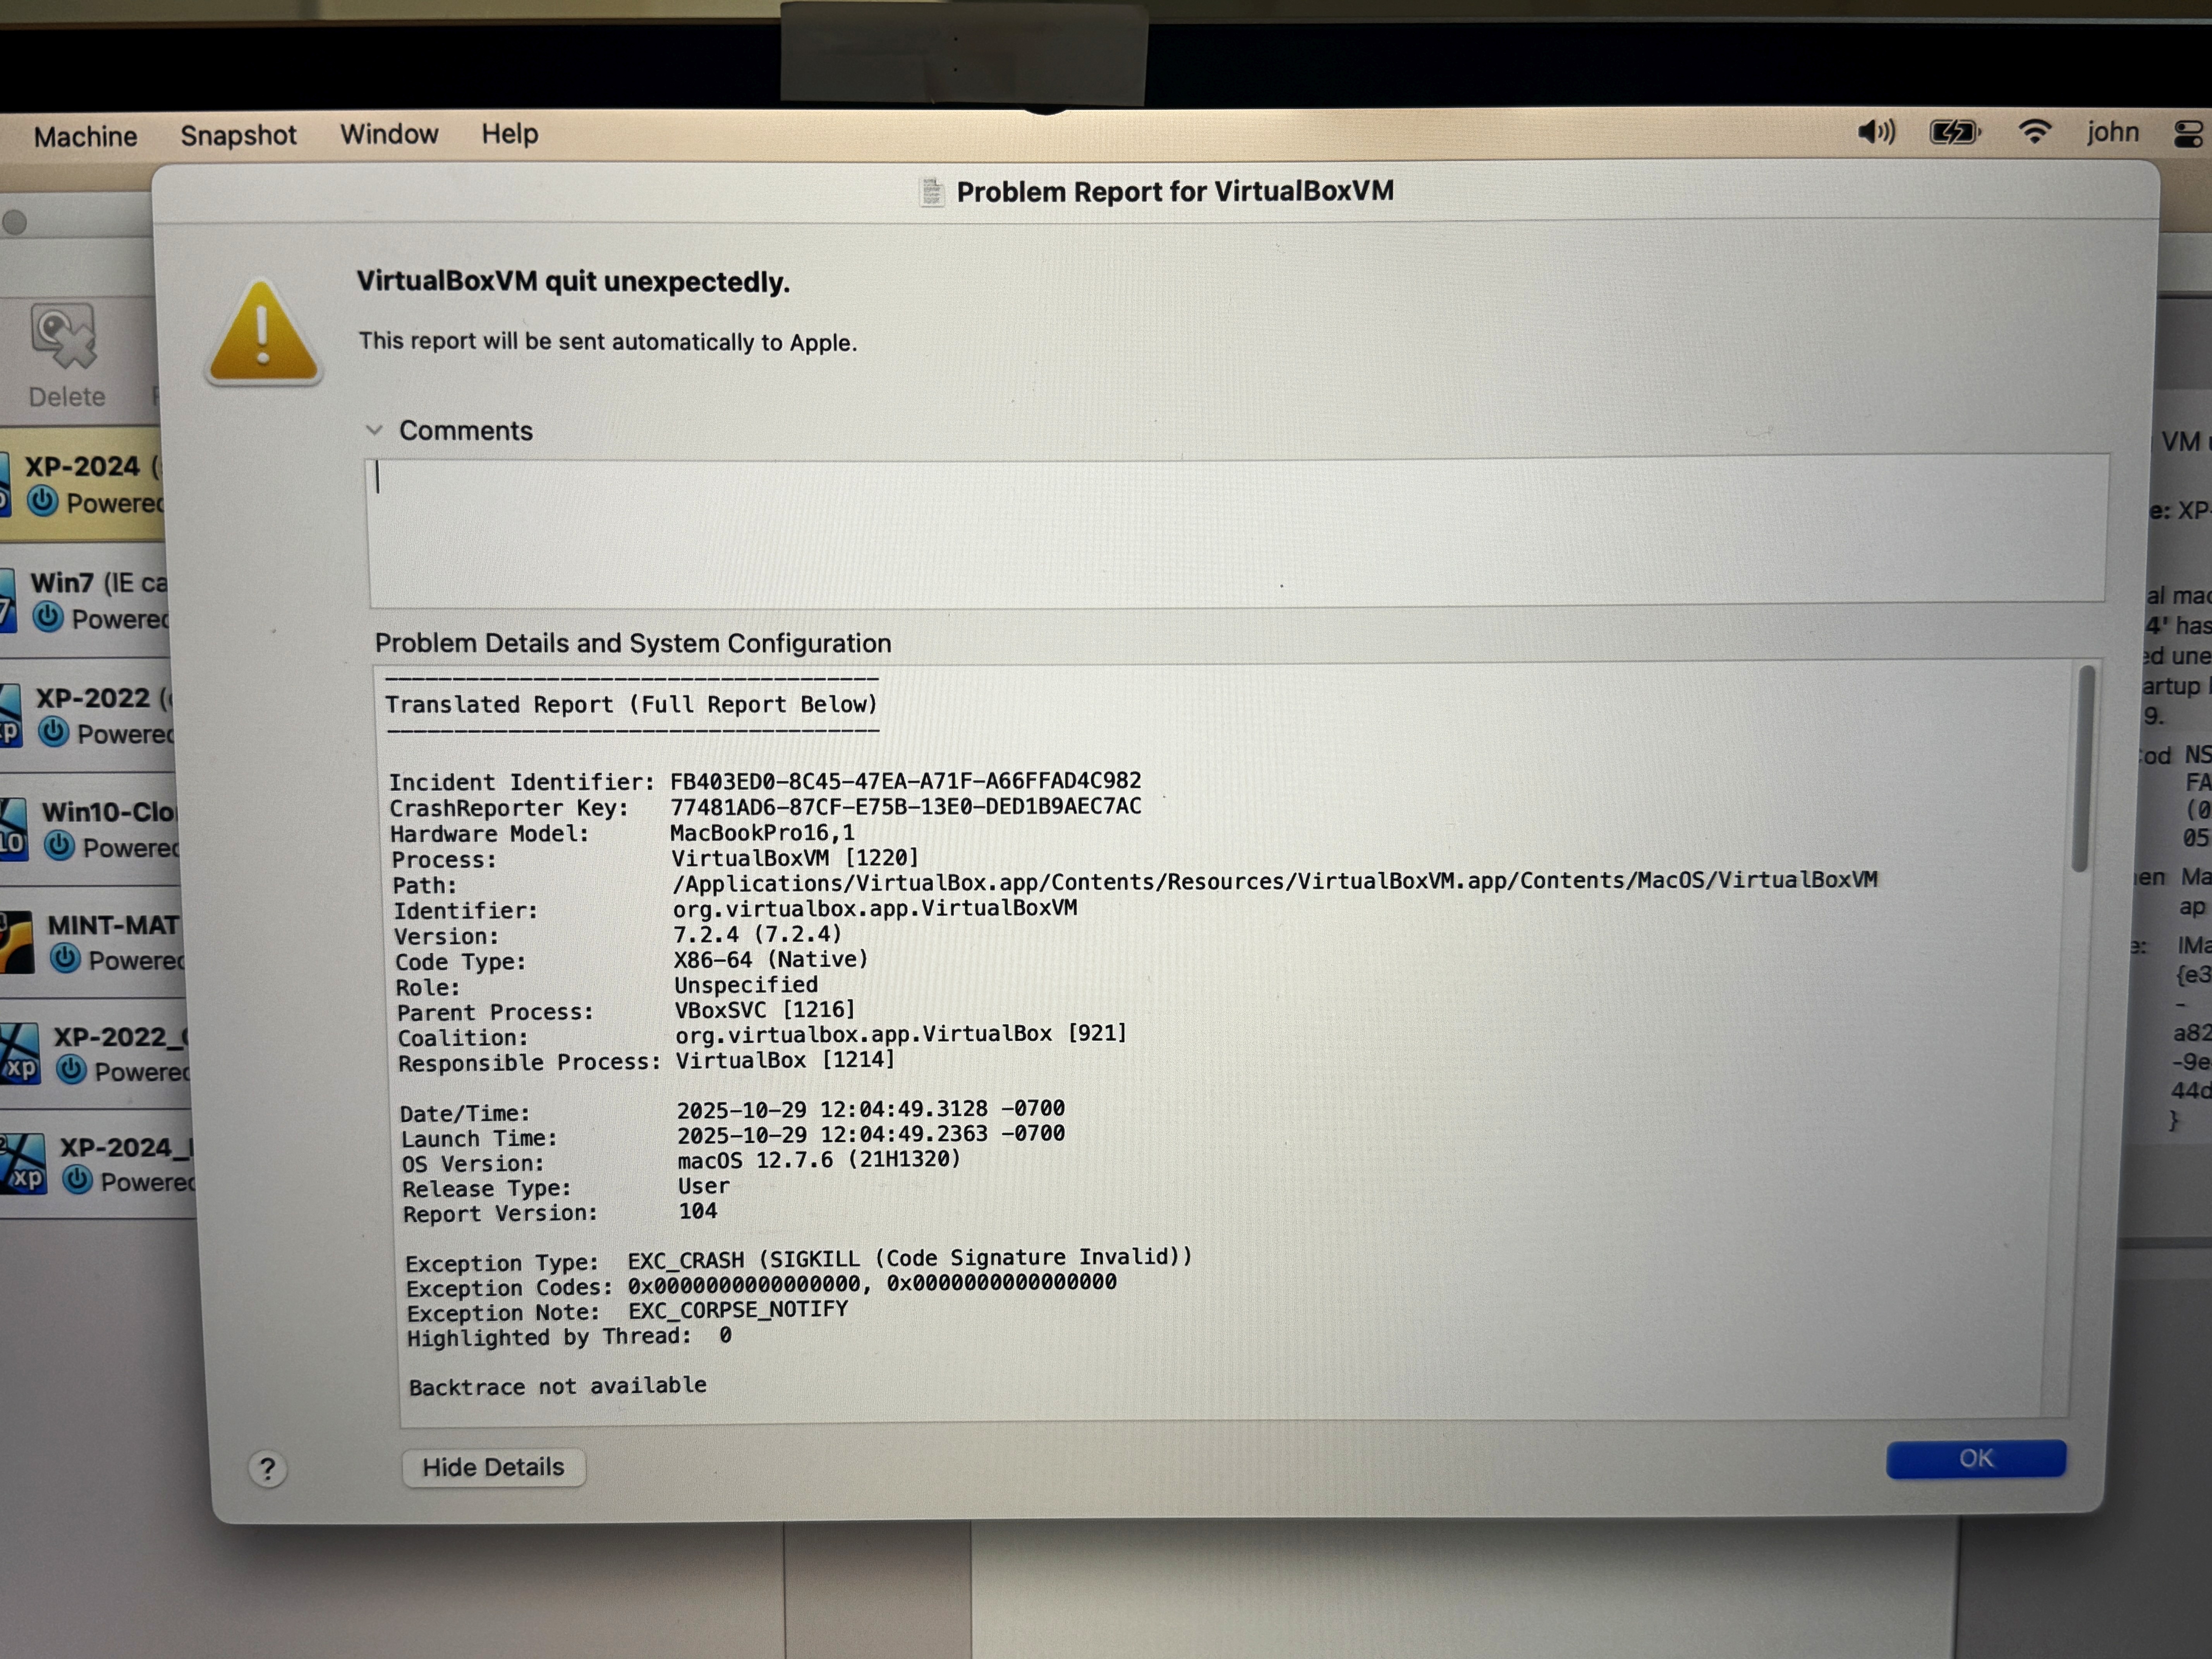Open the Window menu
This screenshot has width=2212, height=1659.
tap(389, 134)
